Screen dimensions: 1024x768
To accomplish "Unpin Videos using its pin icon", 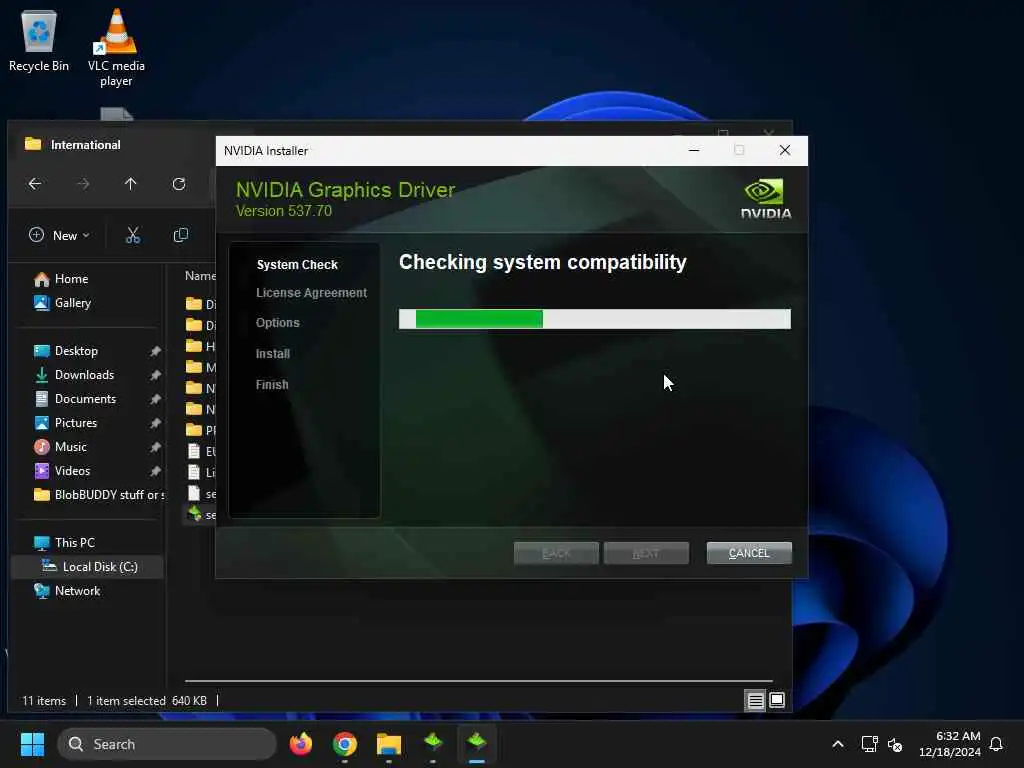I will click(155, 471).
